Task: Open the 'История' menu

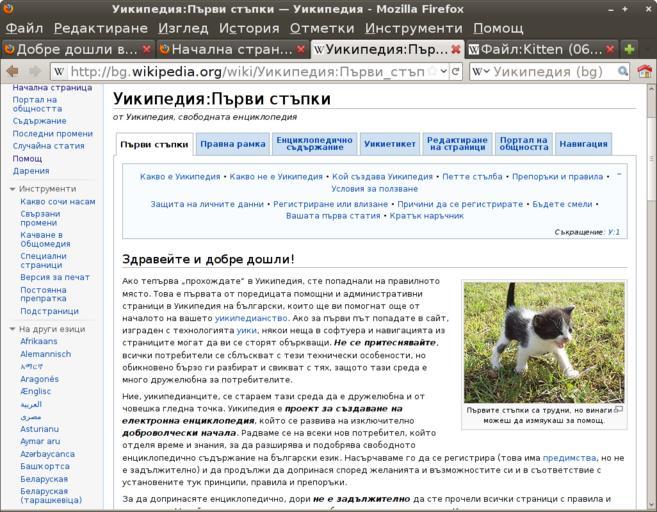Action: [249, 28]
